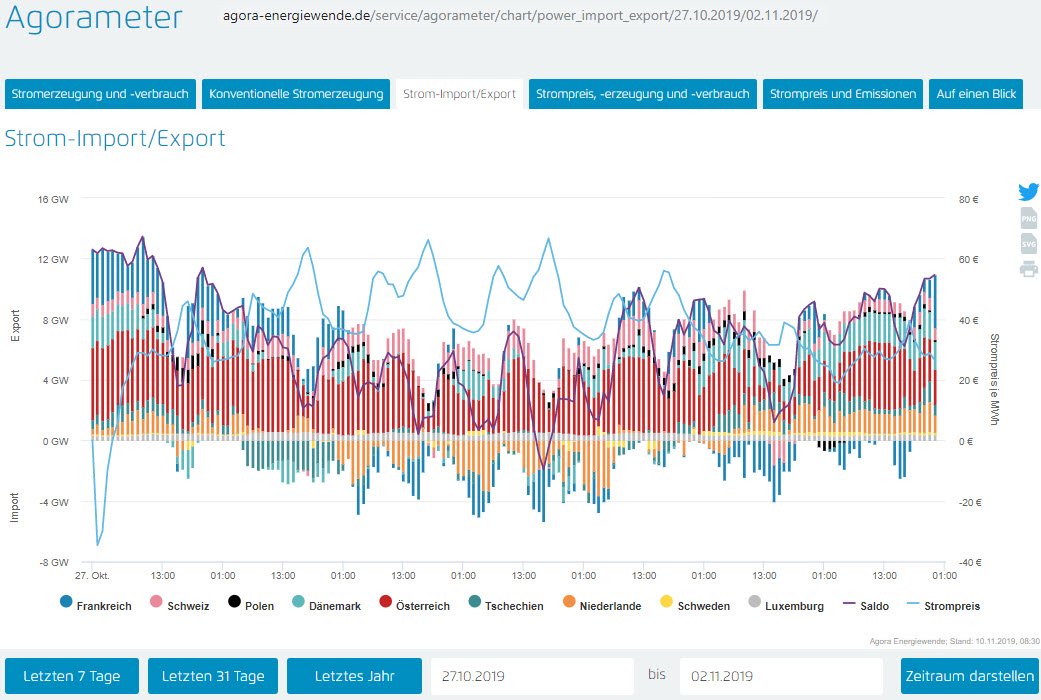This screenshot has width=1041, height=700.
Task: Open the Stromerzeugung und -verbrauch tab
Action: click(x=100, y=94)
